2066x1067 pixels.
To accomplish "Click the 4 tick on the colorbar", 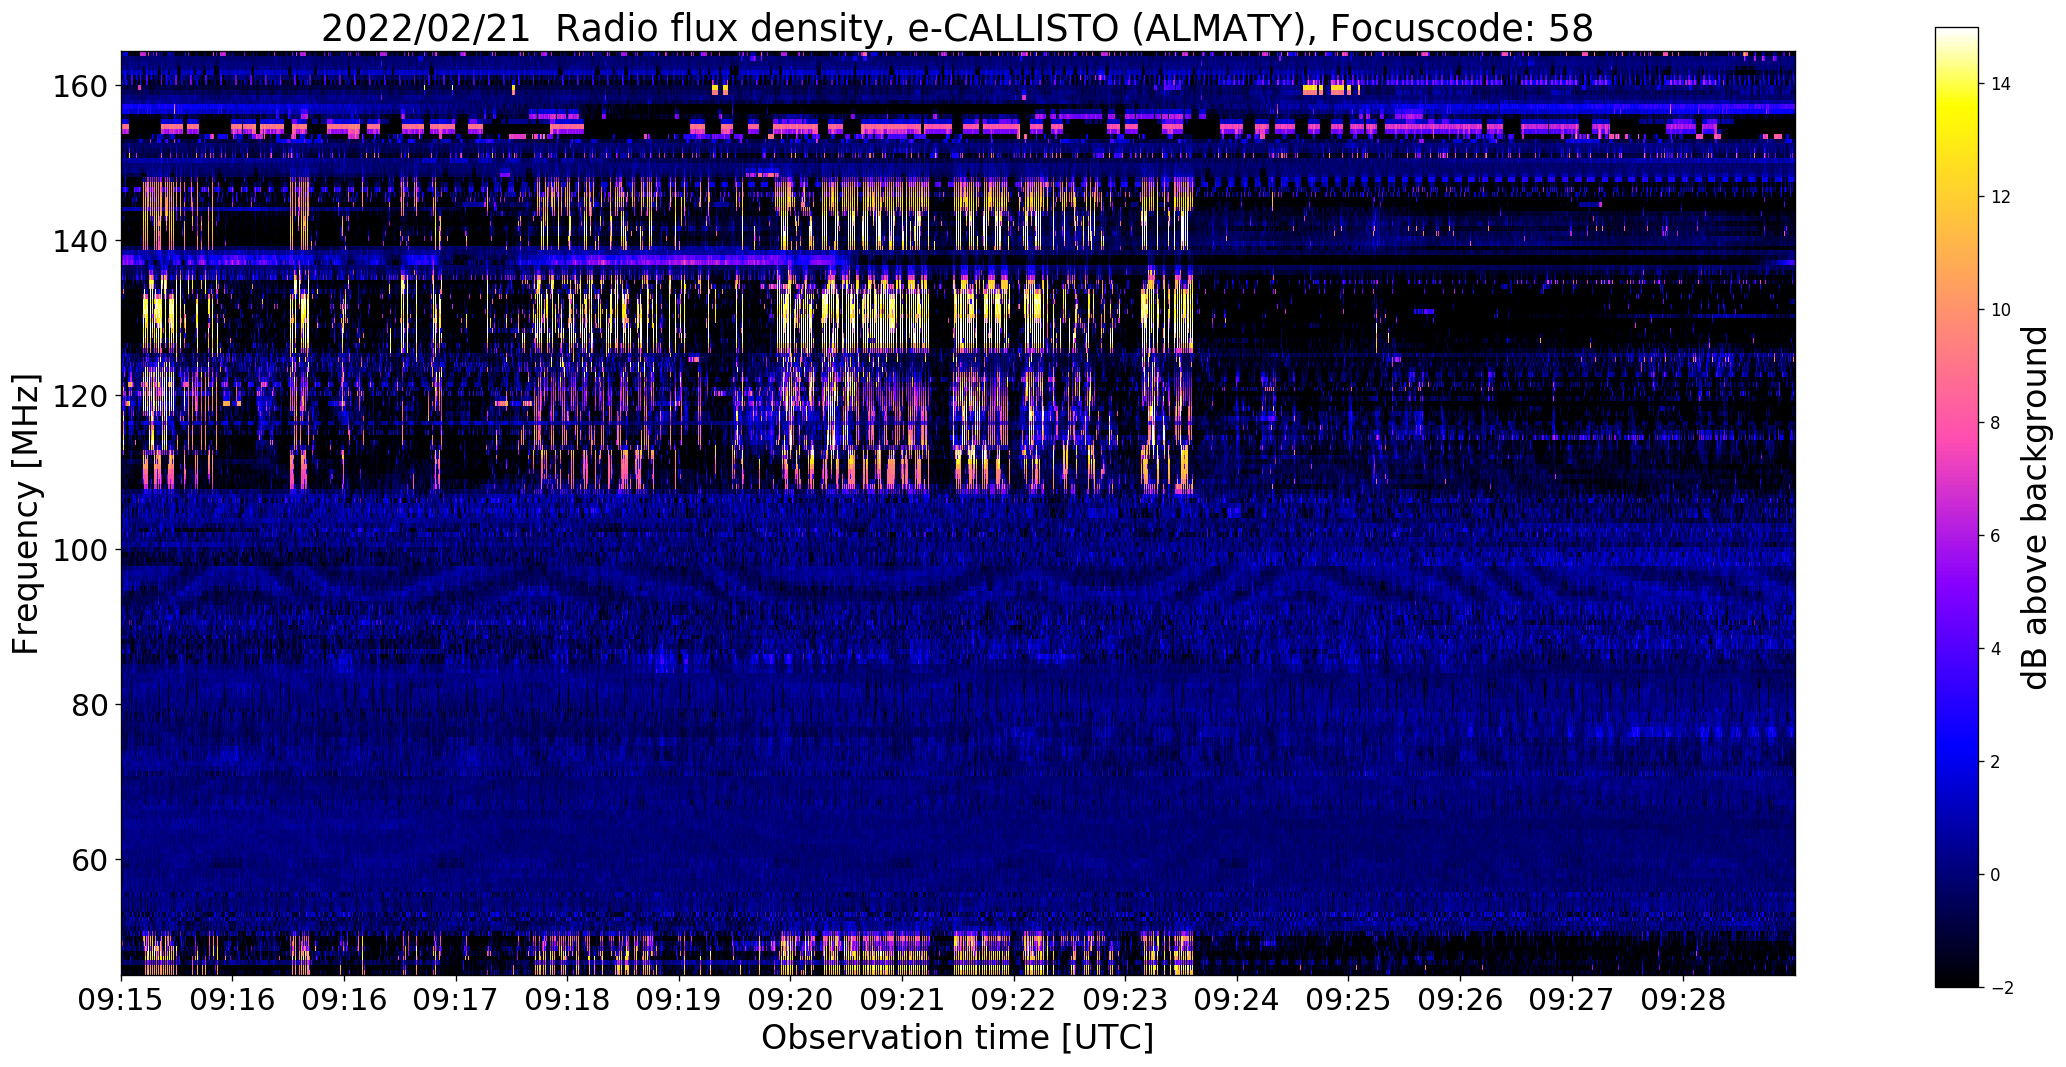I will point(1996,649).
